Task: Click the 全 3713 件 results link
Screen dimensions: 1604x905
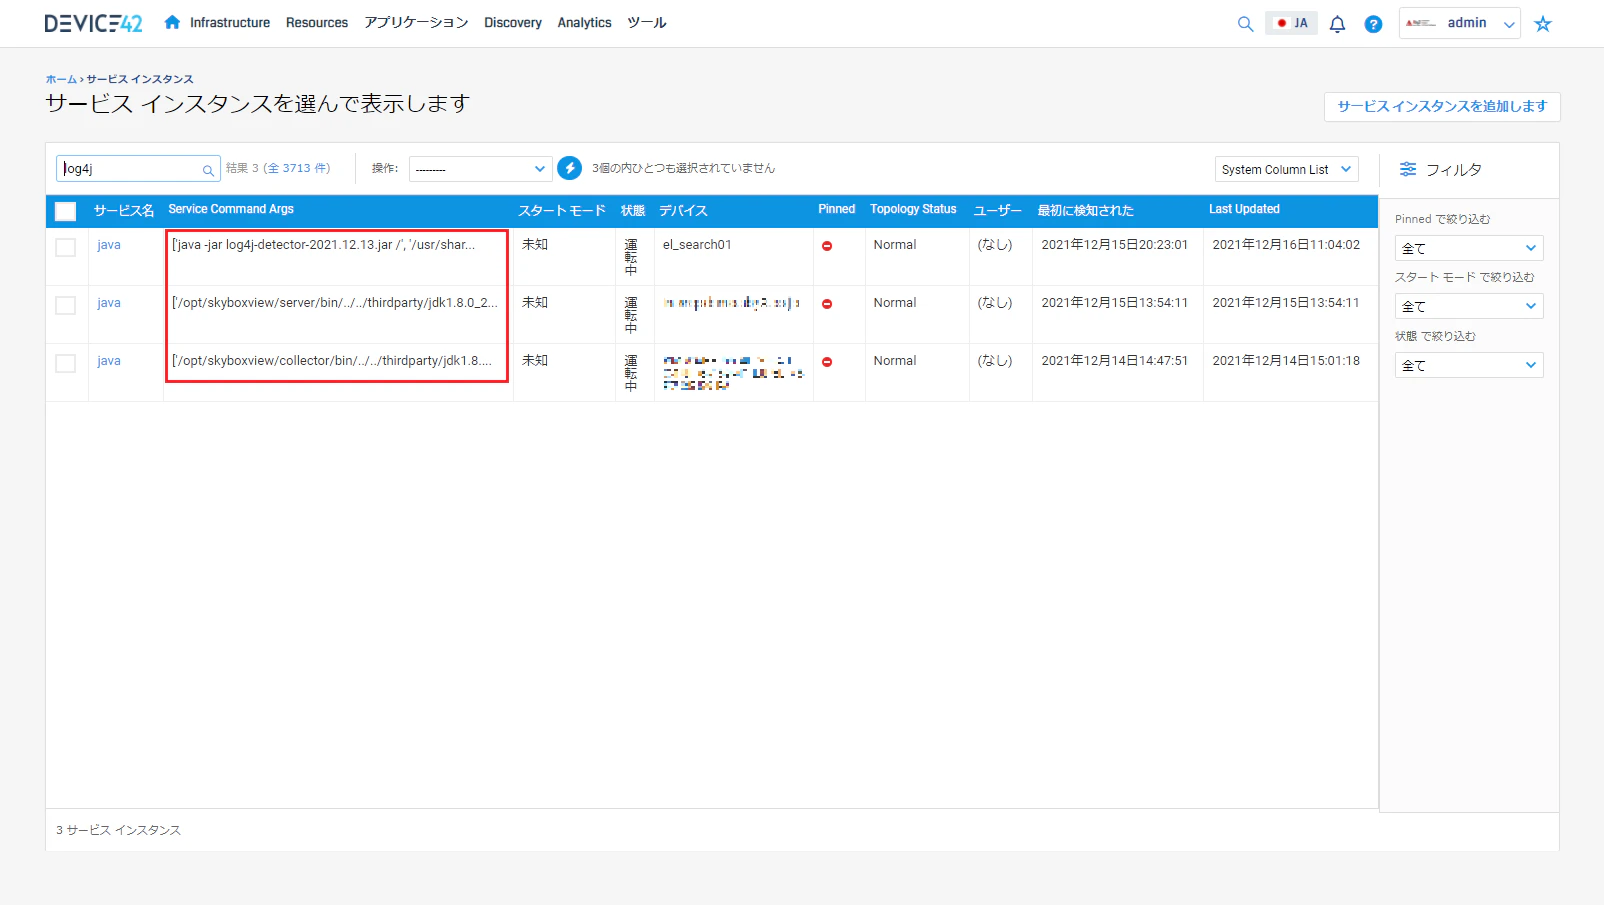Action: pyautogui.click(x=296, y=168)
